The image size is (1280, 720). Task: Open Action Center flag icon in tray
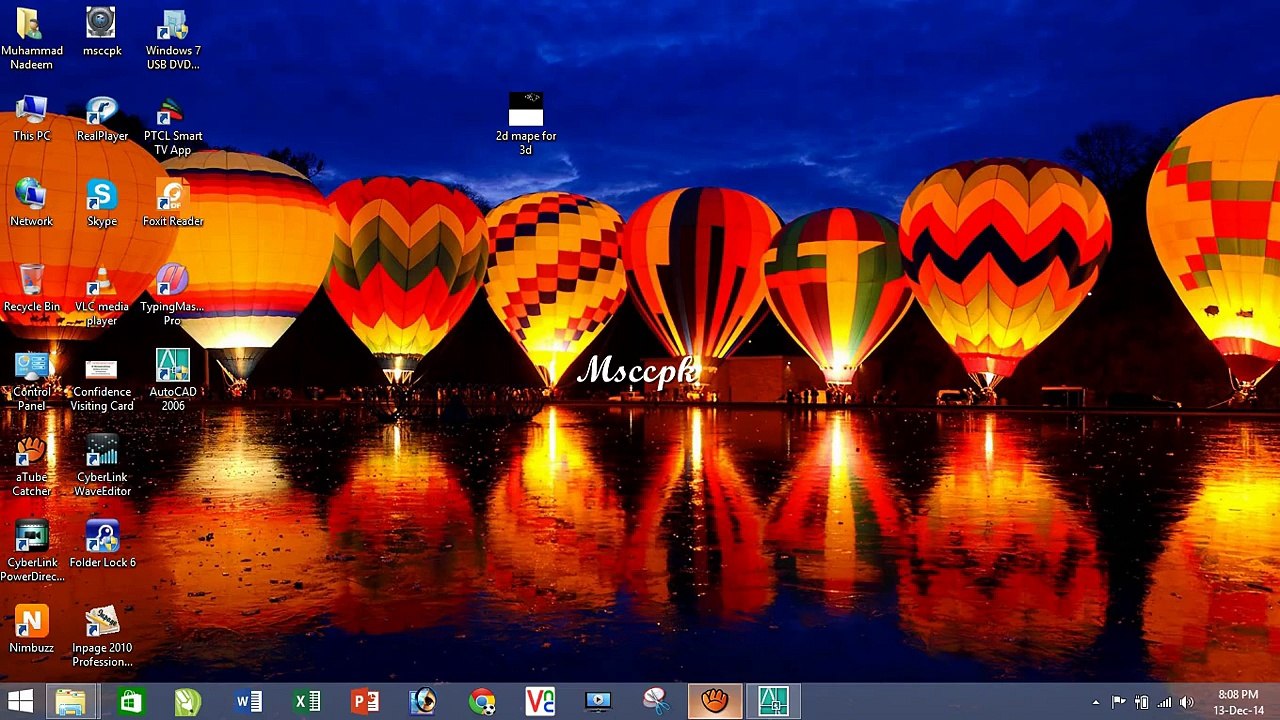click(x=1118, y=702)
